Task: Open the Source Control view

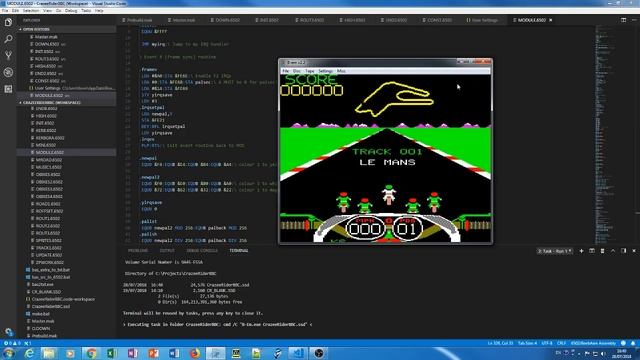Action: pyautogui.click(x=8, y=56)
